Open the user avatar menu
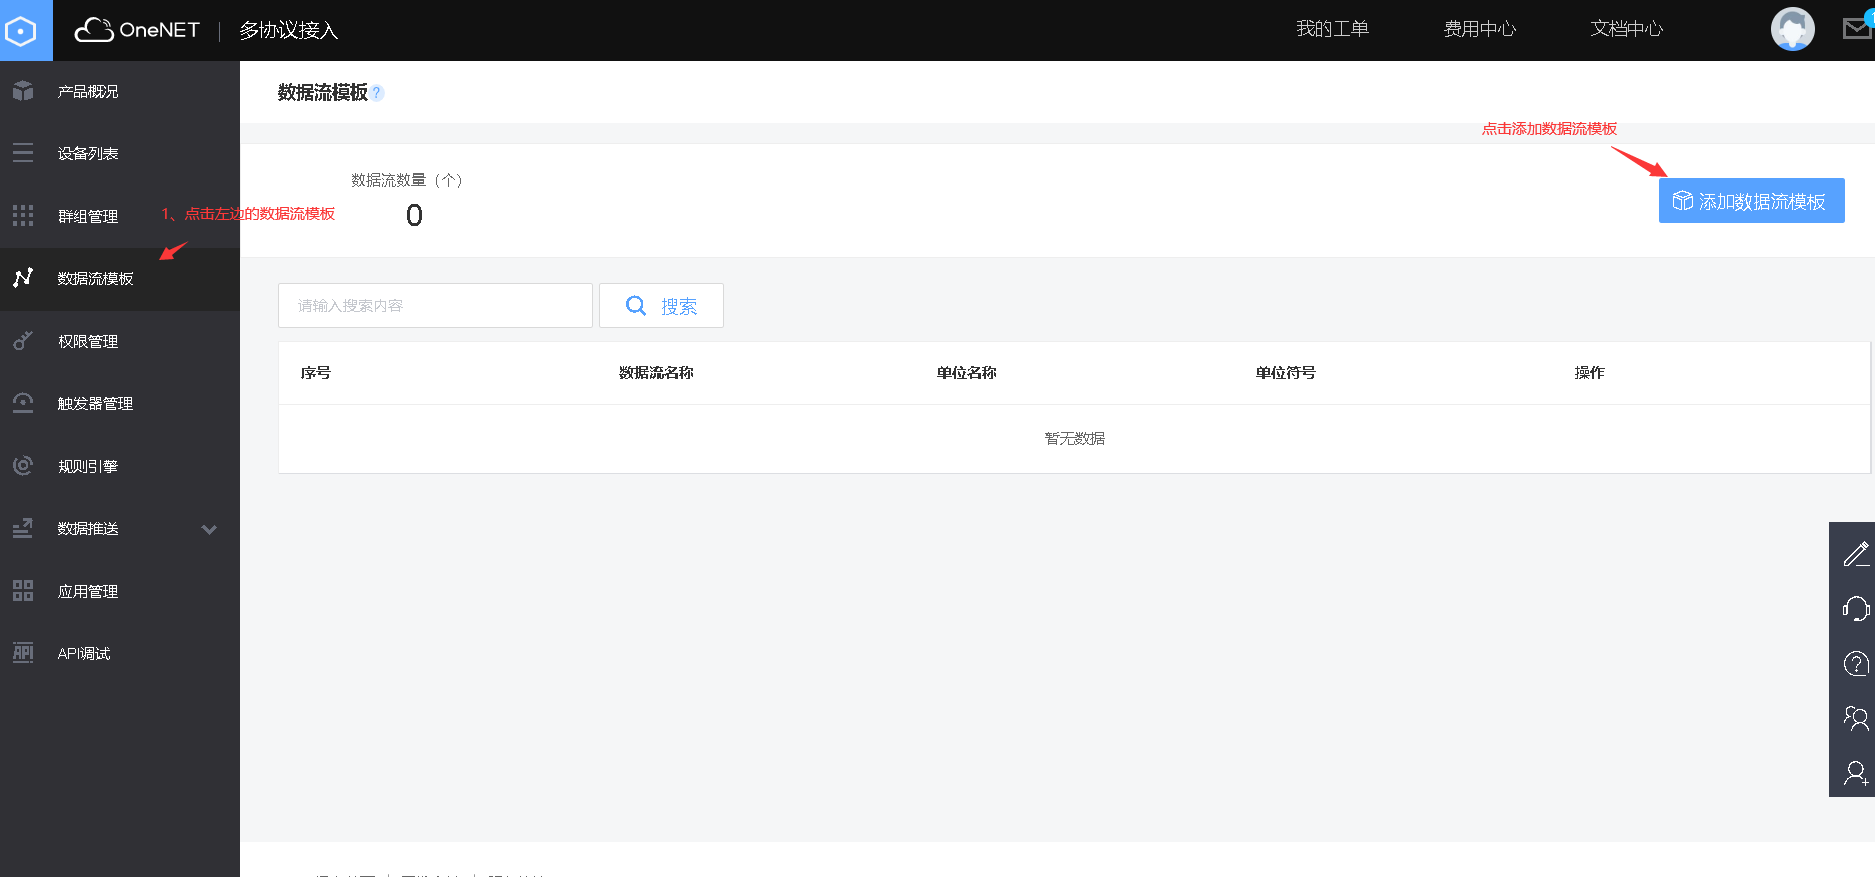The width and height of the screenshot is (1875, 877). click(1792, 29)
